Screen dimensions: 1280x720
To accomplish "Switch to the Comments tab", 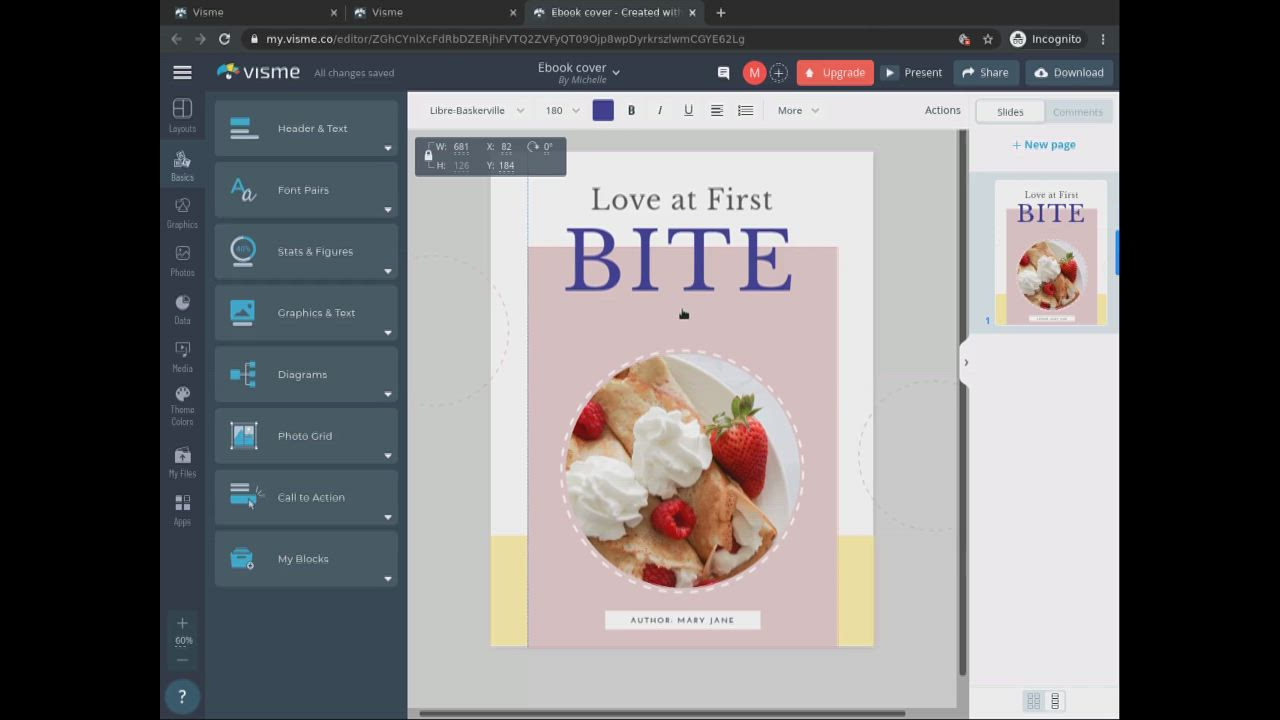I will [1077, 112].
